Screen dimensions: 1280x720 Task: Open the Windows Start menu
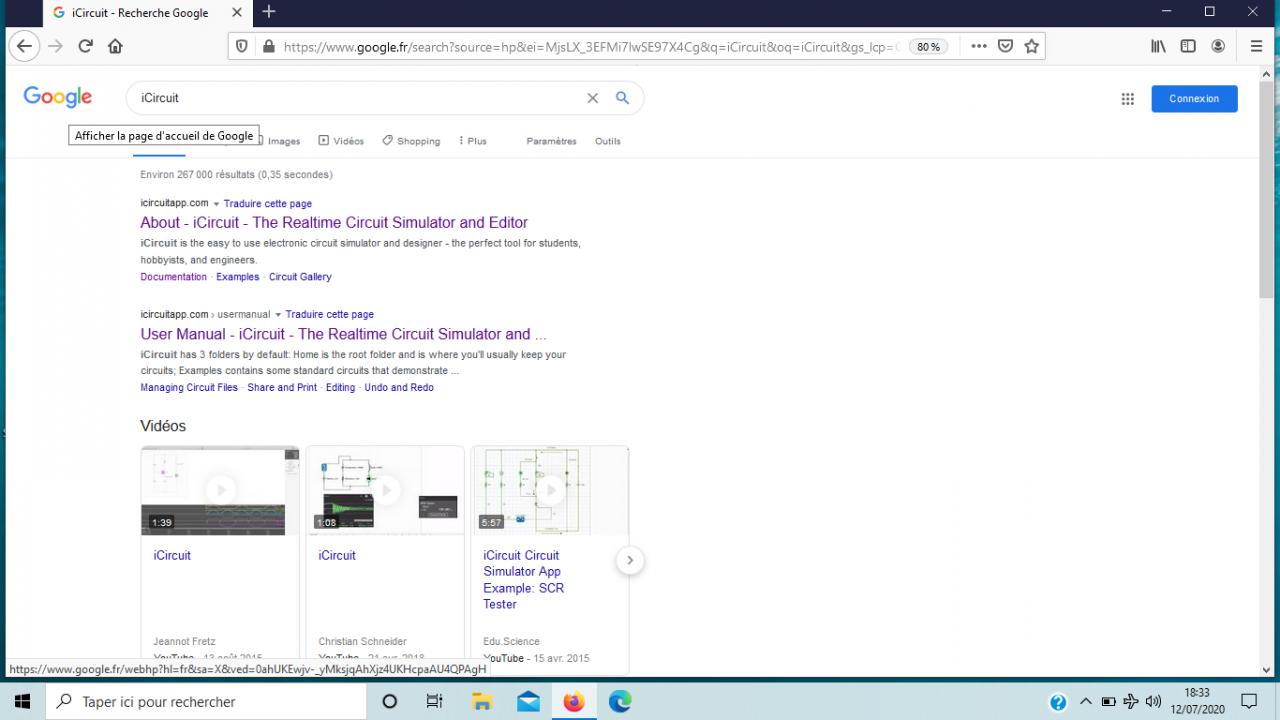point(22,701)
